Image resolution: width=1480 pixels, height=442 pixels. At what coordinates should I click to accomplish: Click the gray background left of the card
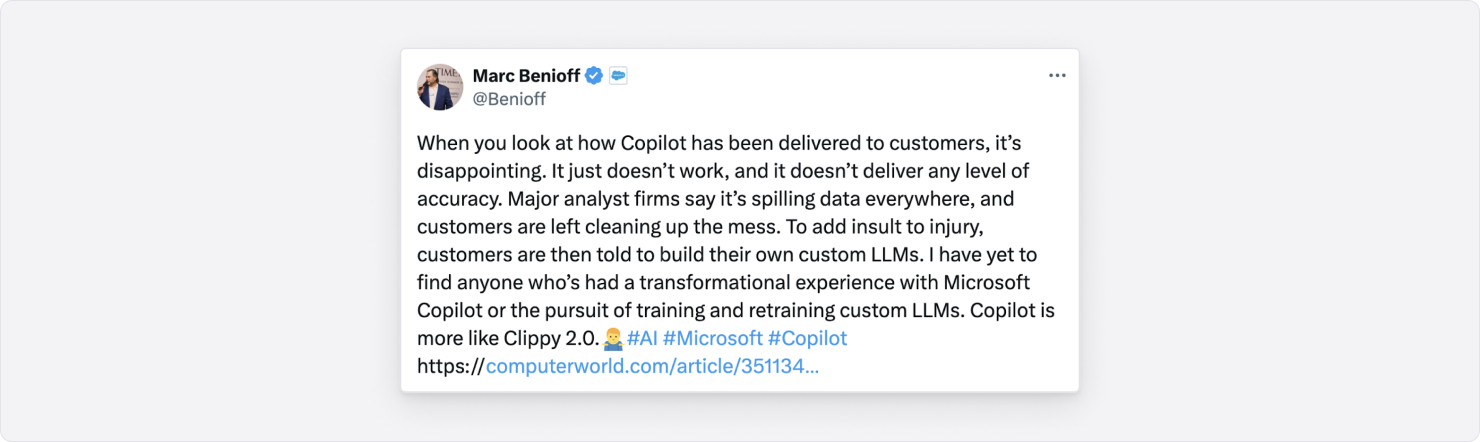tap(200, 220)
